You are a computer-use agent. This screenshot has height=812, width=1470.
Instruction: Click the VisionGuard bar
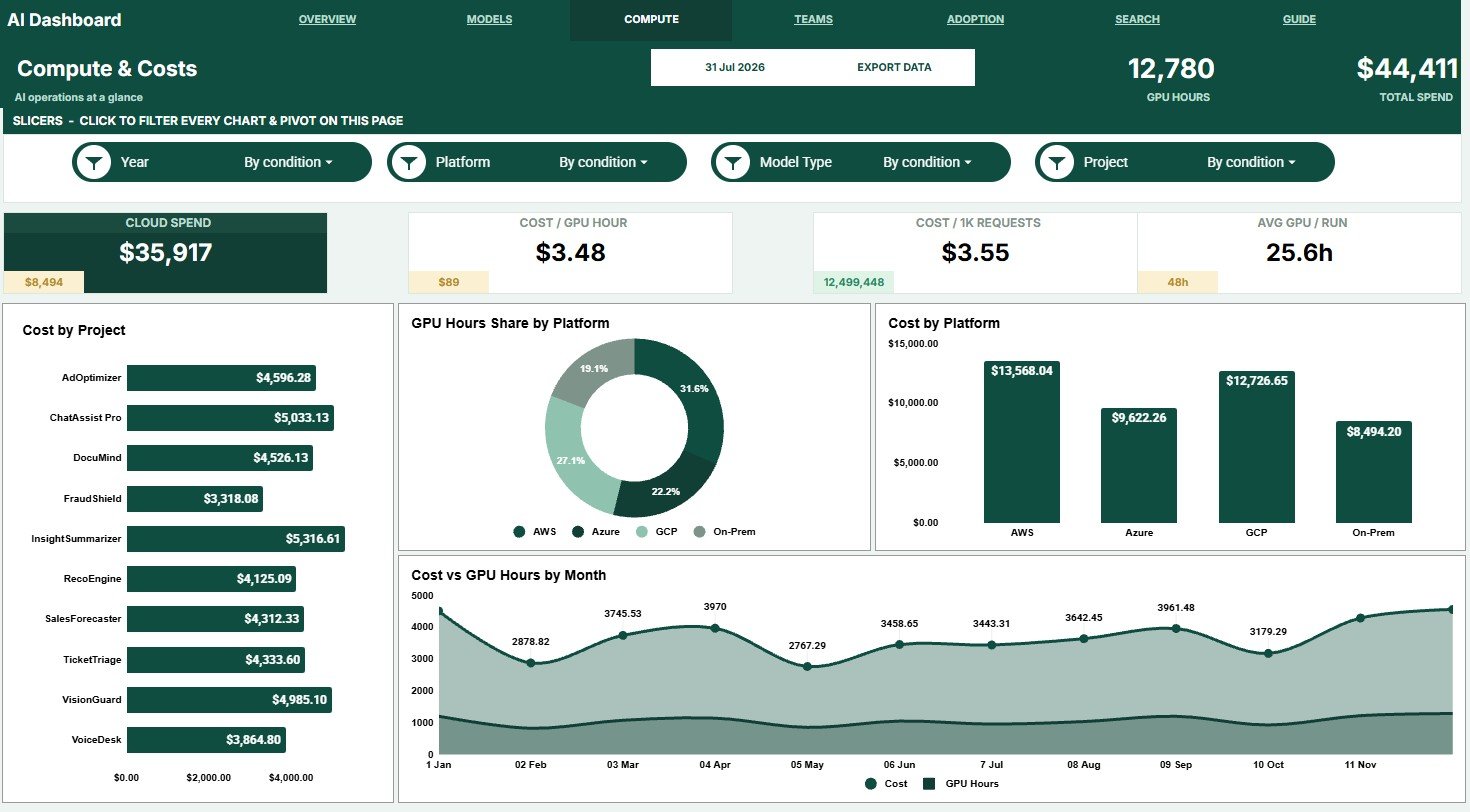tap(229, 700)
